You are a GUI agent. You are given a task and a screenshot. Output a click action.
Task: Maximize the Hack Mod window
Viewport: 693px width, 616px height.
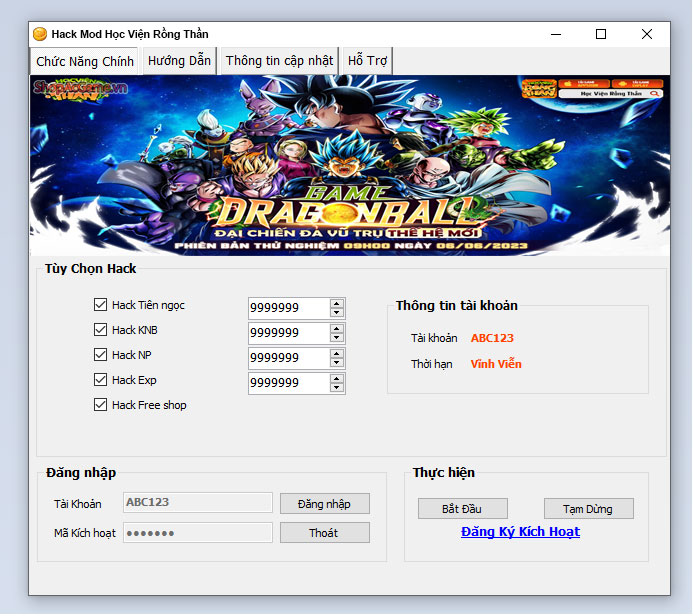[601, 34]
